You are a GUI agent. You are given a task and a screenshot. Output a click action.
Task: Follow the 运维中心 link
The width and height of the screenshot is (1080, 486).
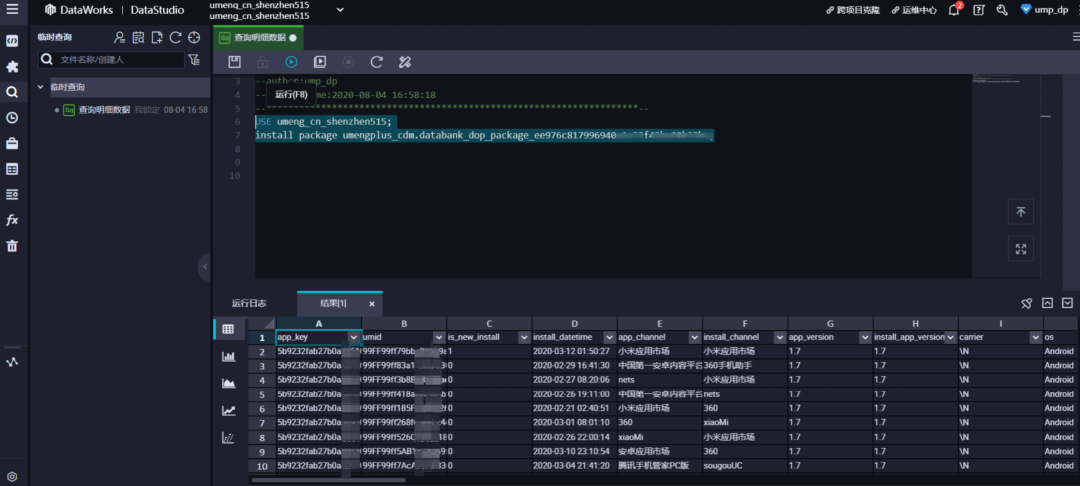point(914,10)
